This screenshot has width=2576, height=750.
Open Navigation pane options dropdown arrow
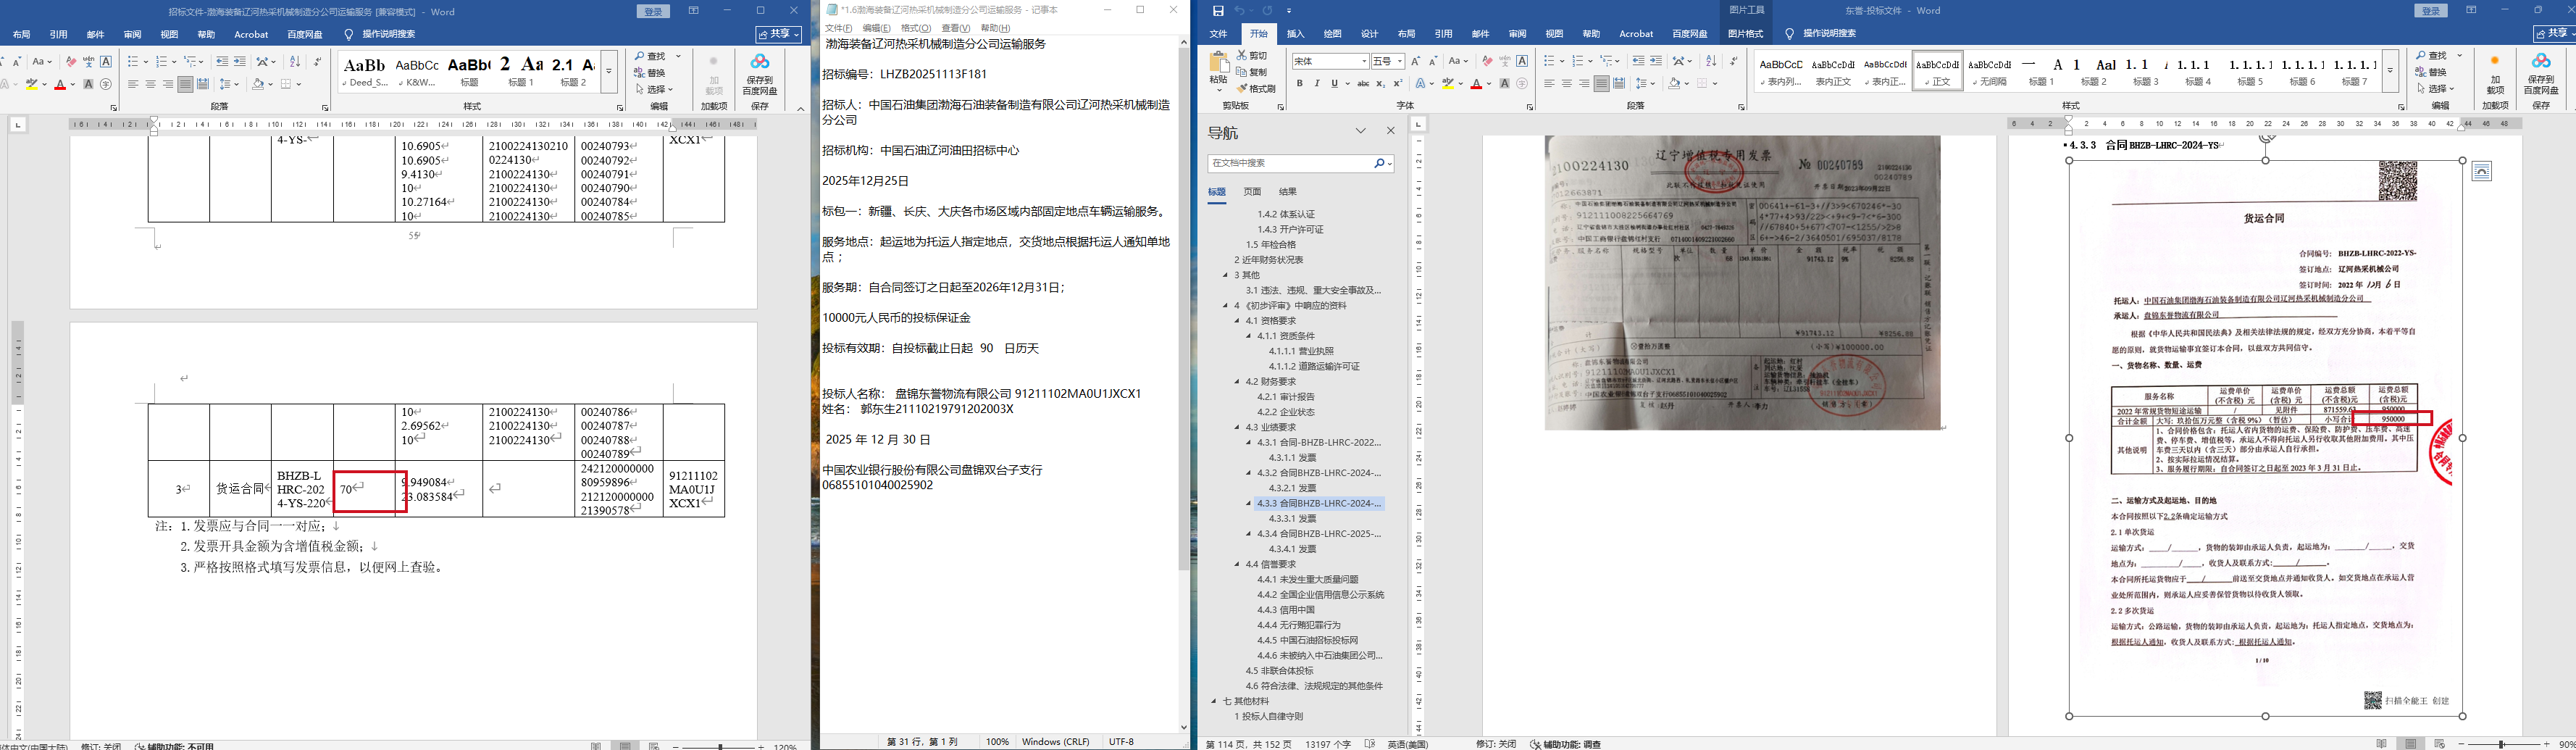pos(1360,131)
